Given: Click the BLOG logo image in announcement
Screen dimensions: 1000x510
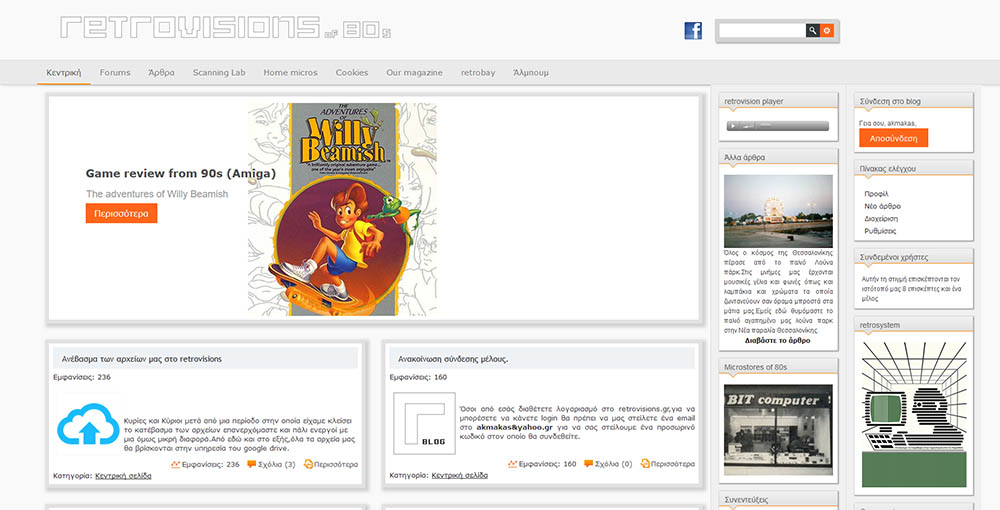Looking at the screenshot, I should 424,425.
